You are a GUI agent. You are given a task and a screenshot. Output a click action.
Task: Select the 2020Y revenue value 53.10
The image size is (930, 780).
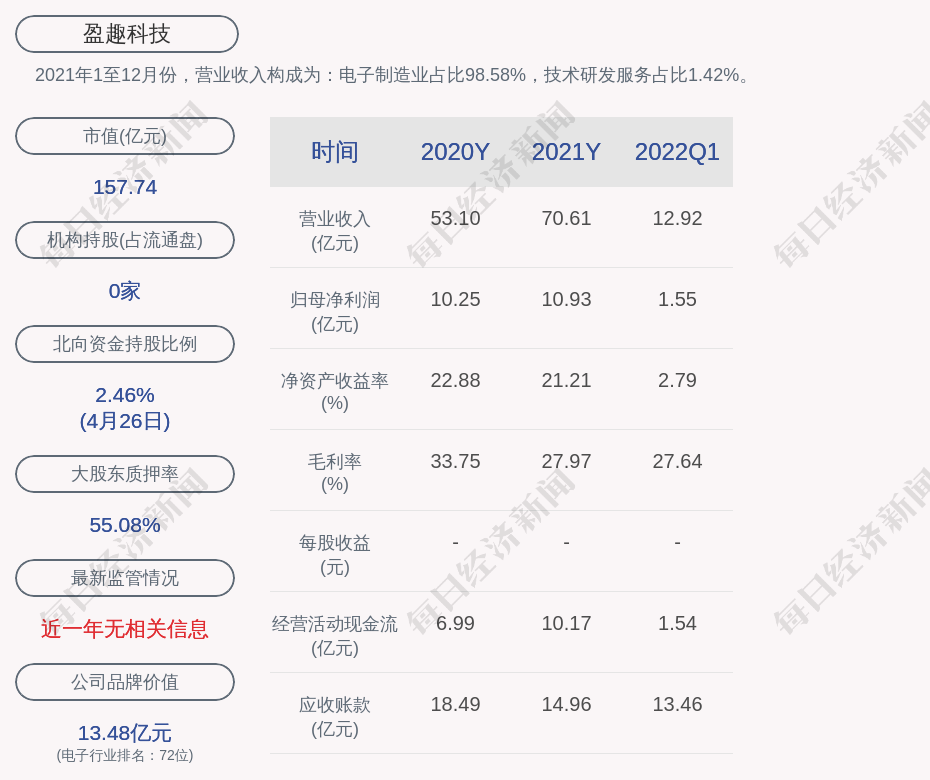point(455,218)
